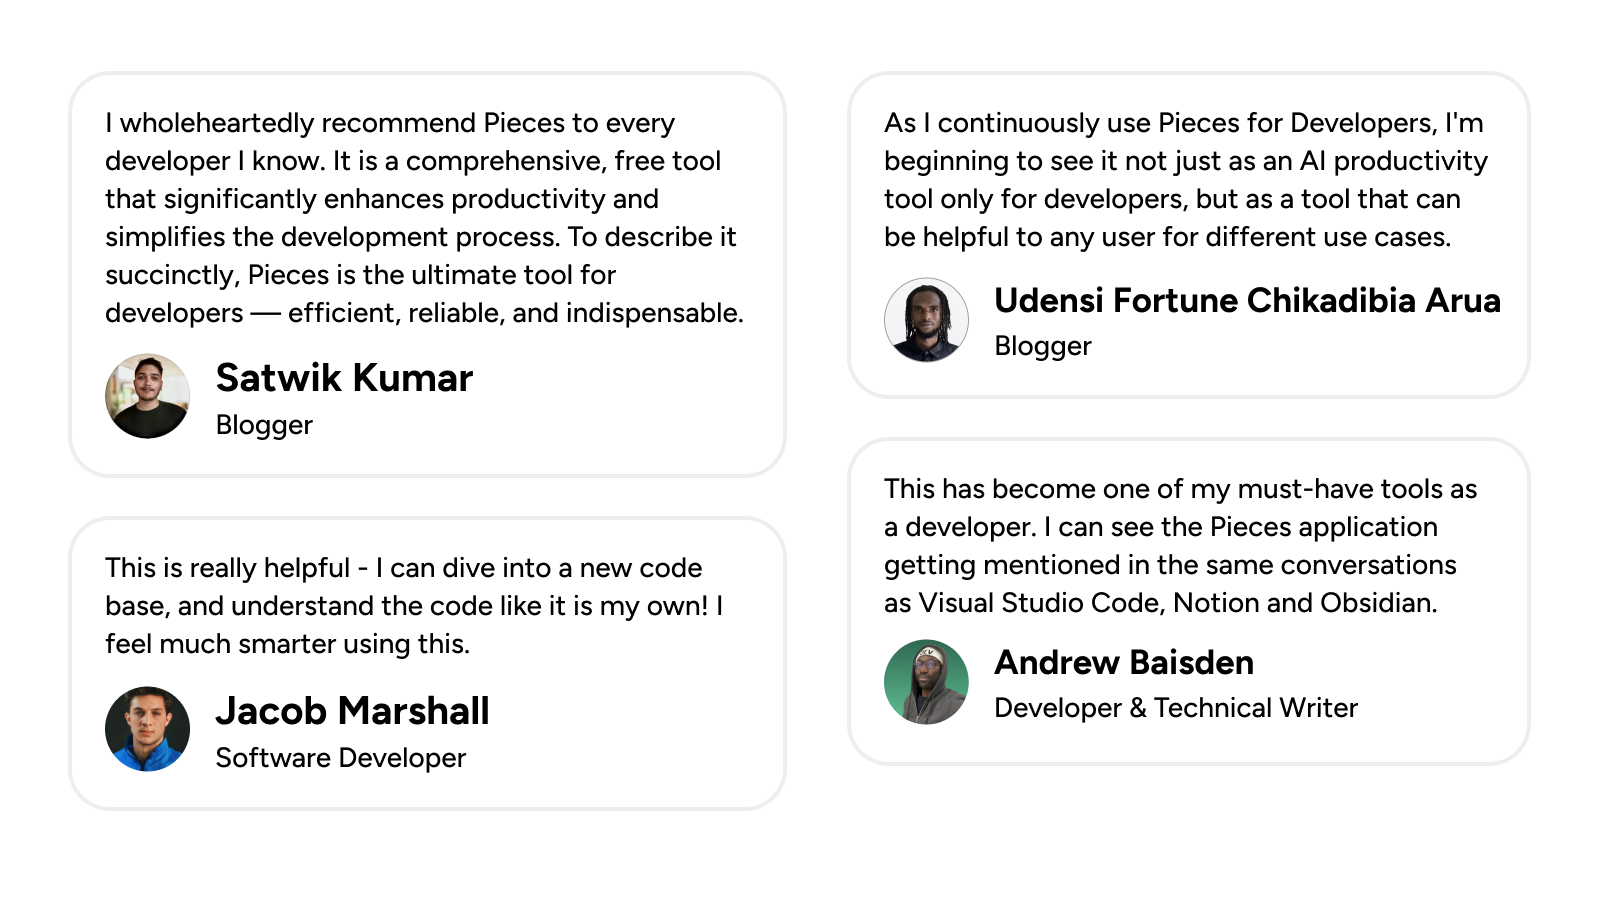This screenshot has width=1600, height=900.
Task: Click testimonial starting 'This is really helpful'
Action: tap(414, 606)
